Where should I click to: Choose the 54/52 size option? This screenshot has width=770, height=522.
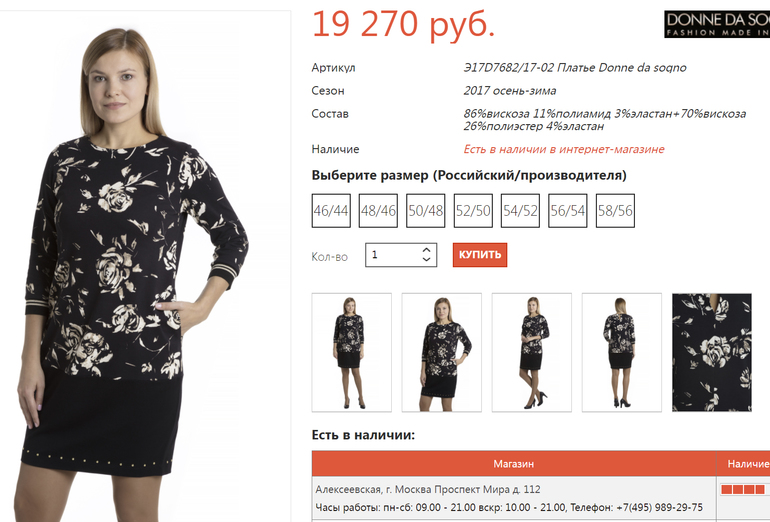520,211
